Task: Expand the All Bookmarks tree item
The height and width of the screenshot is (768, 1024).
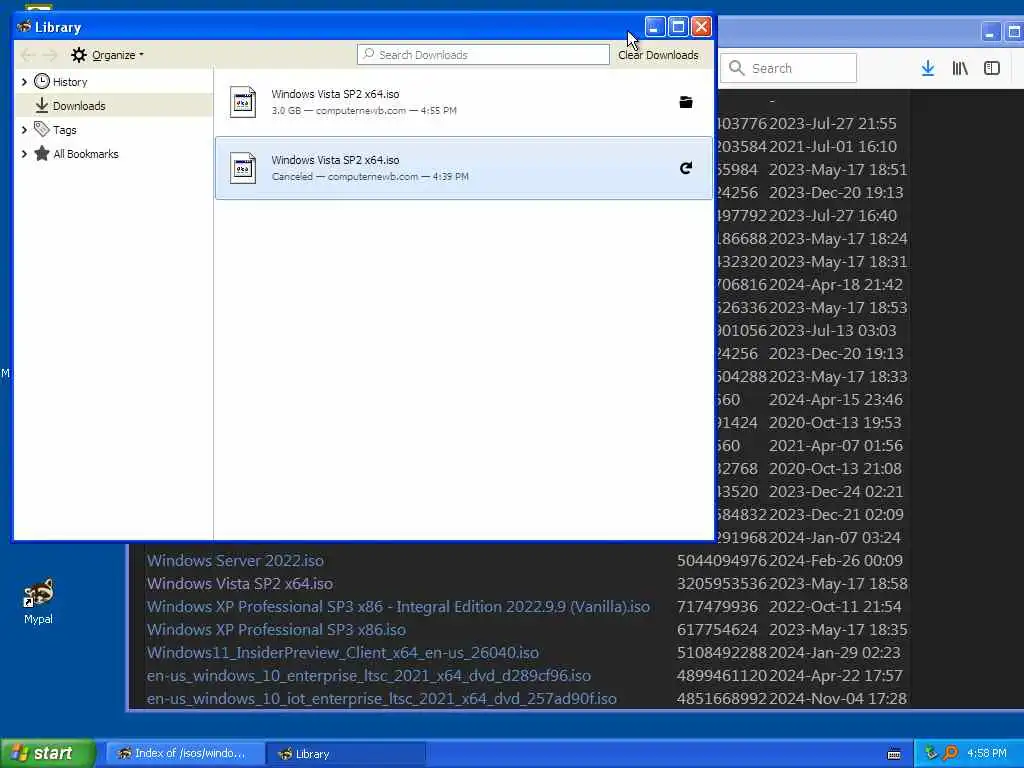Action: pos(24,154)
